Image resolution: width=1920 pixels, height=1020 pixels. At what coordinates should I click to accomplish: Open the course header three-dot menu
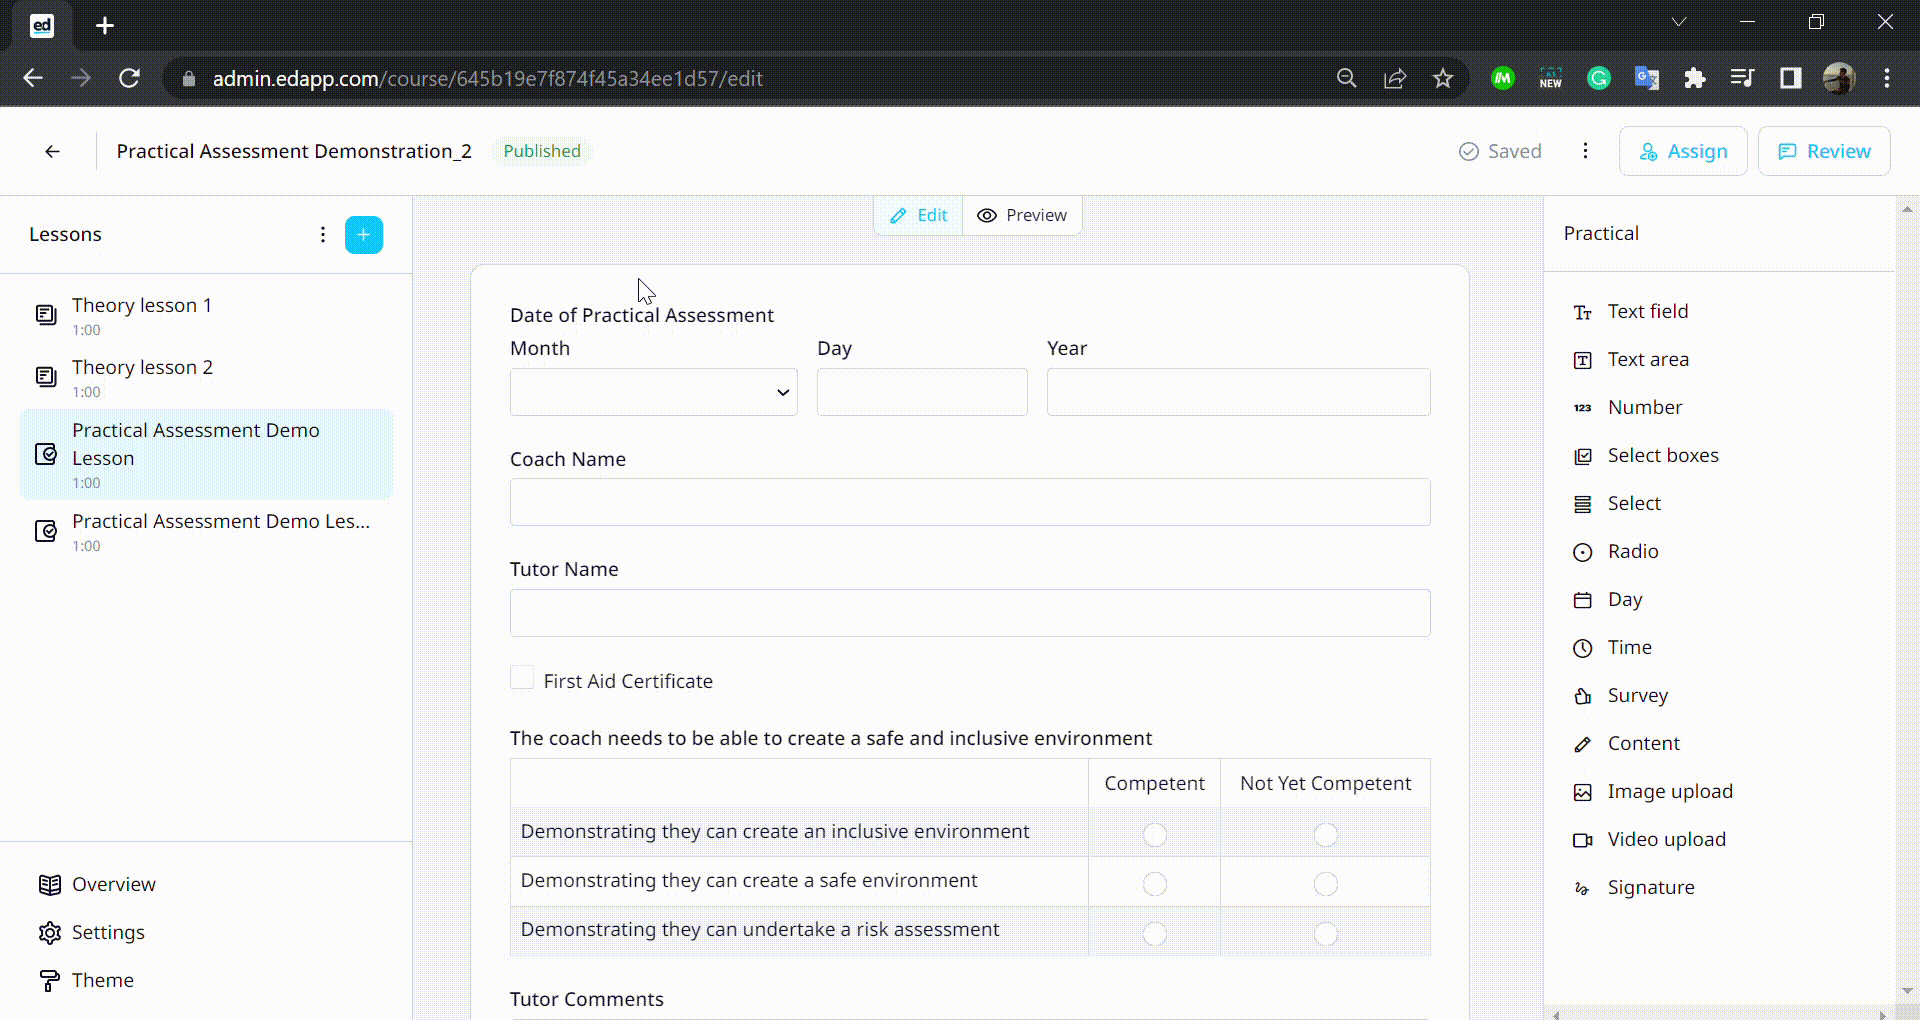pyautogui.click(x=1585, y=151)
